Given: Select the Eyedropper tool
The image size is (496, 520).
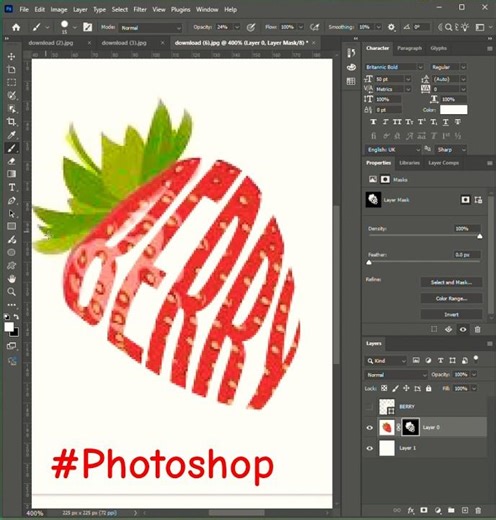Looking at the screenshot, I should [11, 135].
